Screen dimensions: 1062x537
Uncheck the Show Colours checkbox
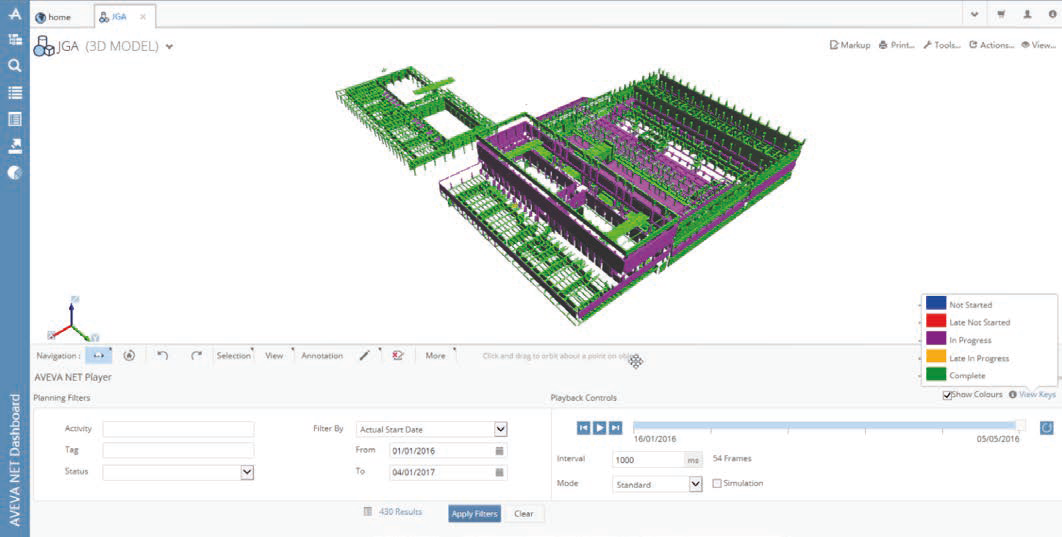point(947,395)
